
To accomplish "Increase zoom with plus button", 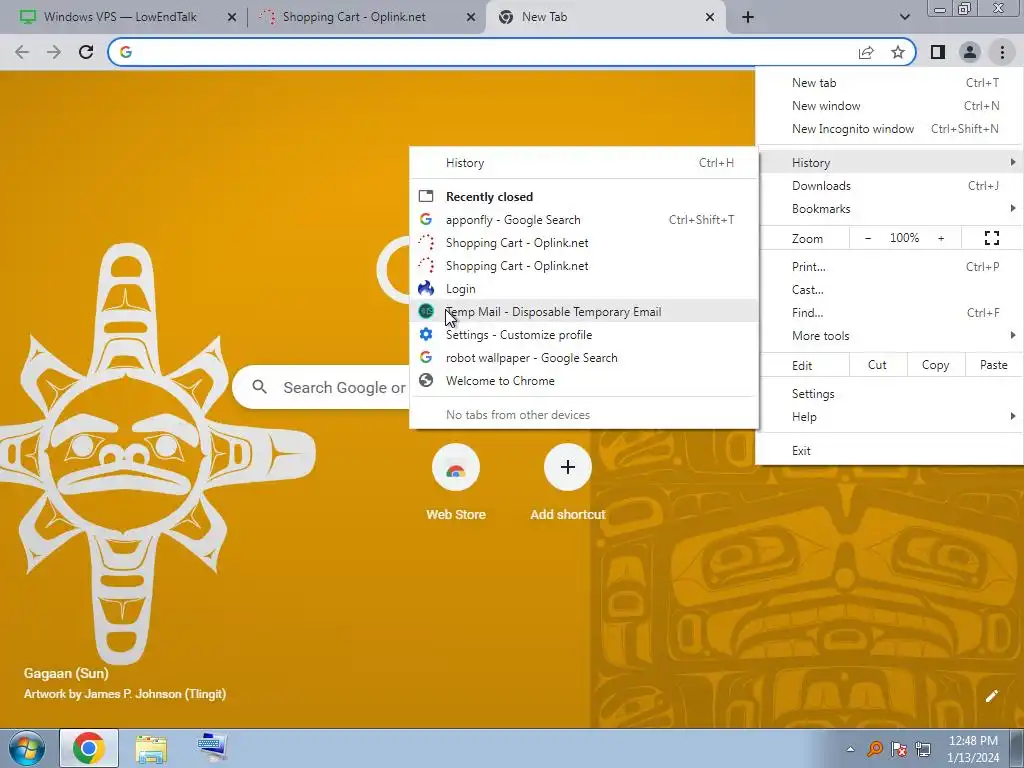I will coord(941,238).
